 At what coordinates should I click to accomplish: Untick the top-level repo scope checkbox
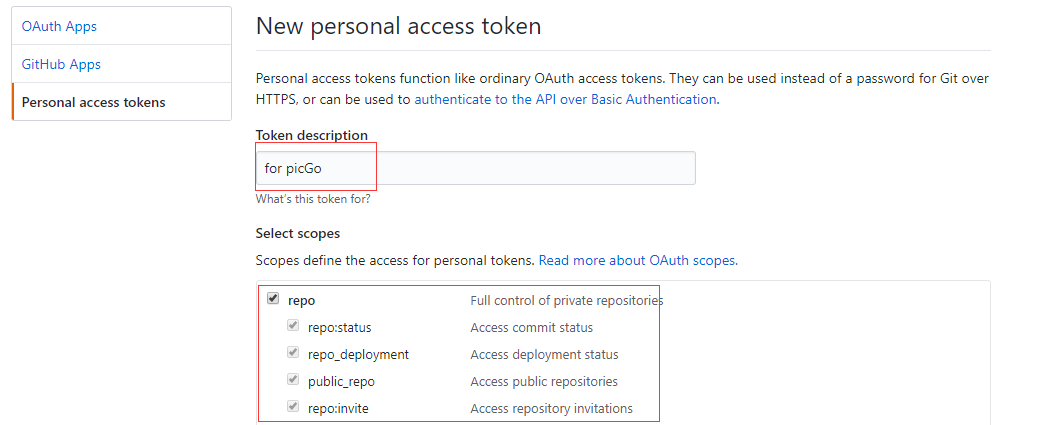[x=273, y=299]
